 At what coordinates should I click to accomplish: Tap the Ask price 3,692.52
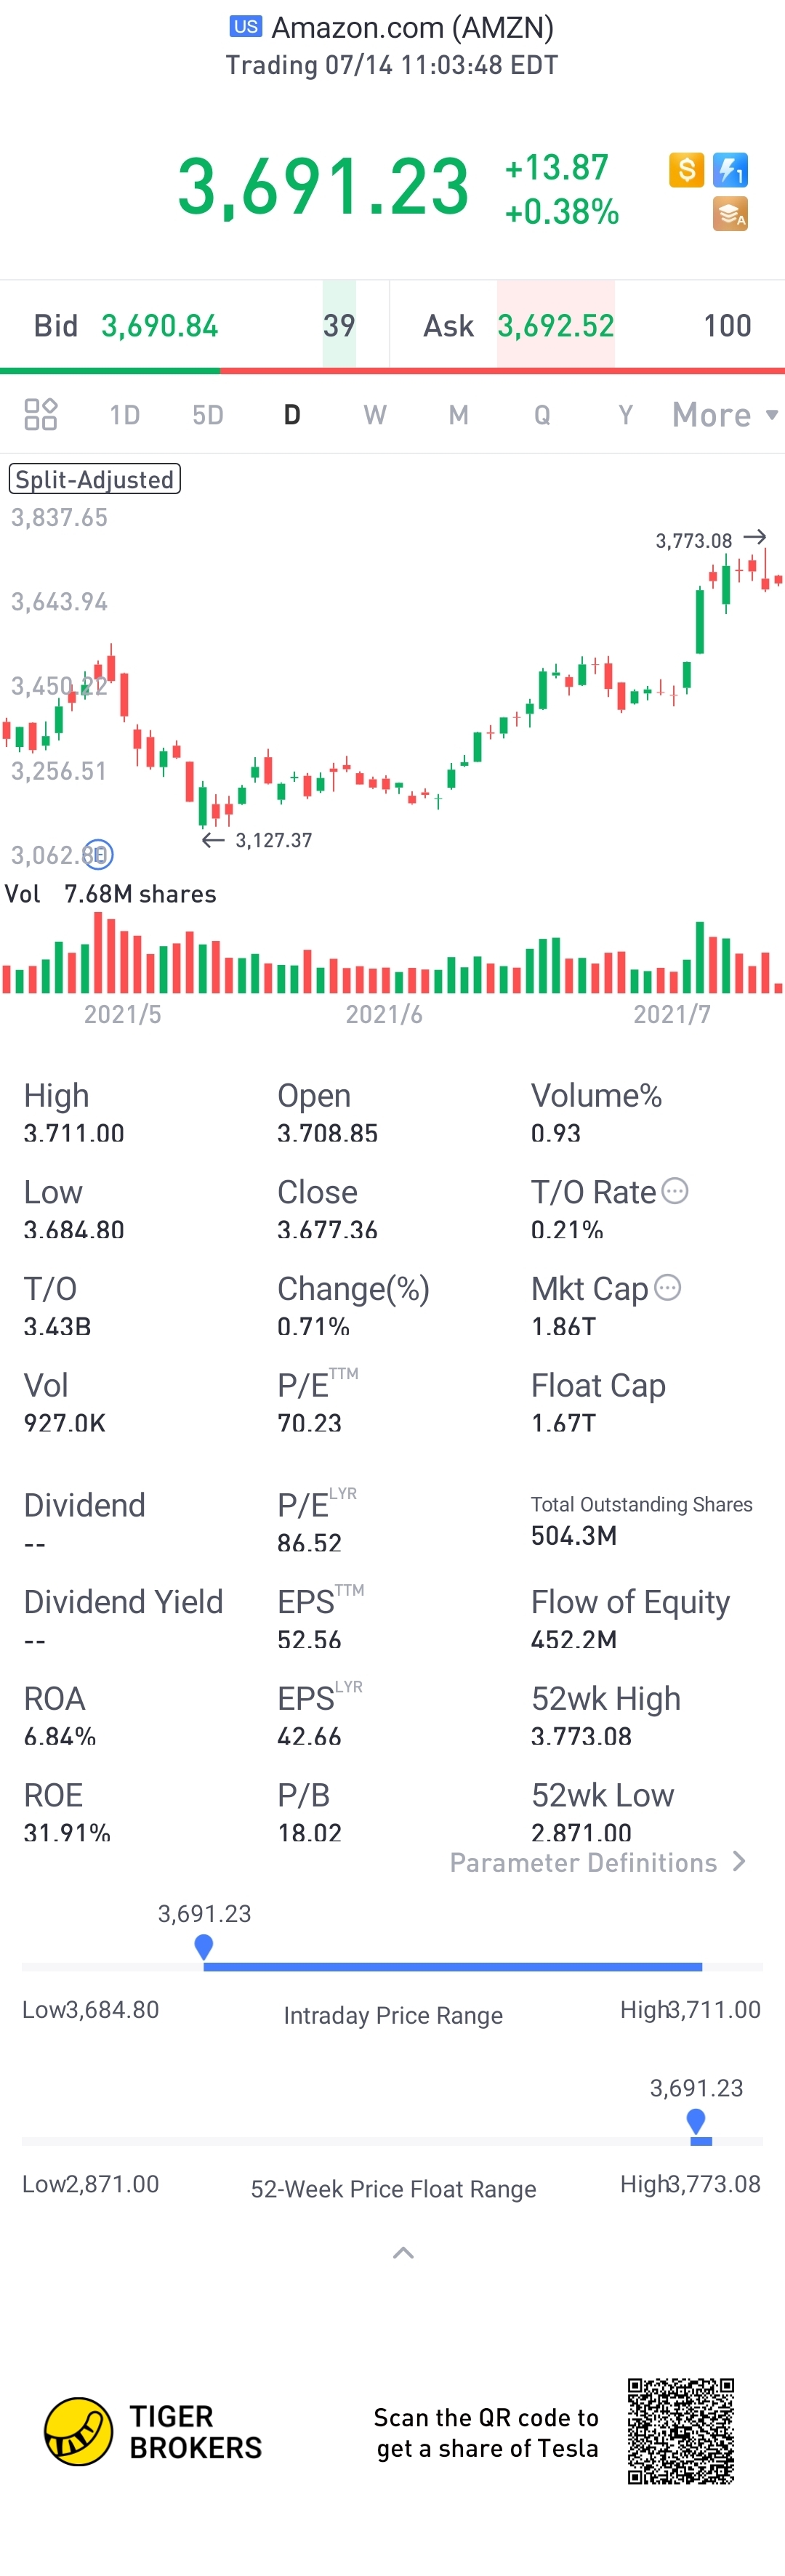556,325
